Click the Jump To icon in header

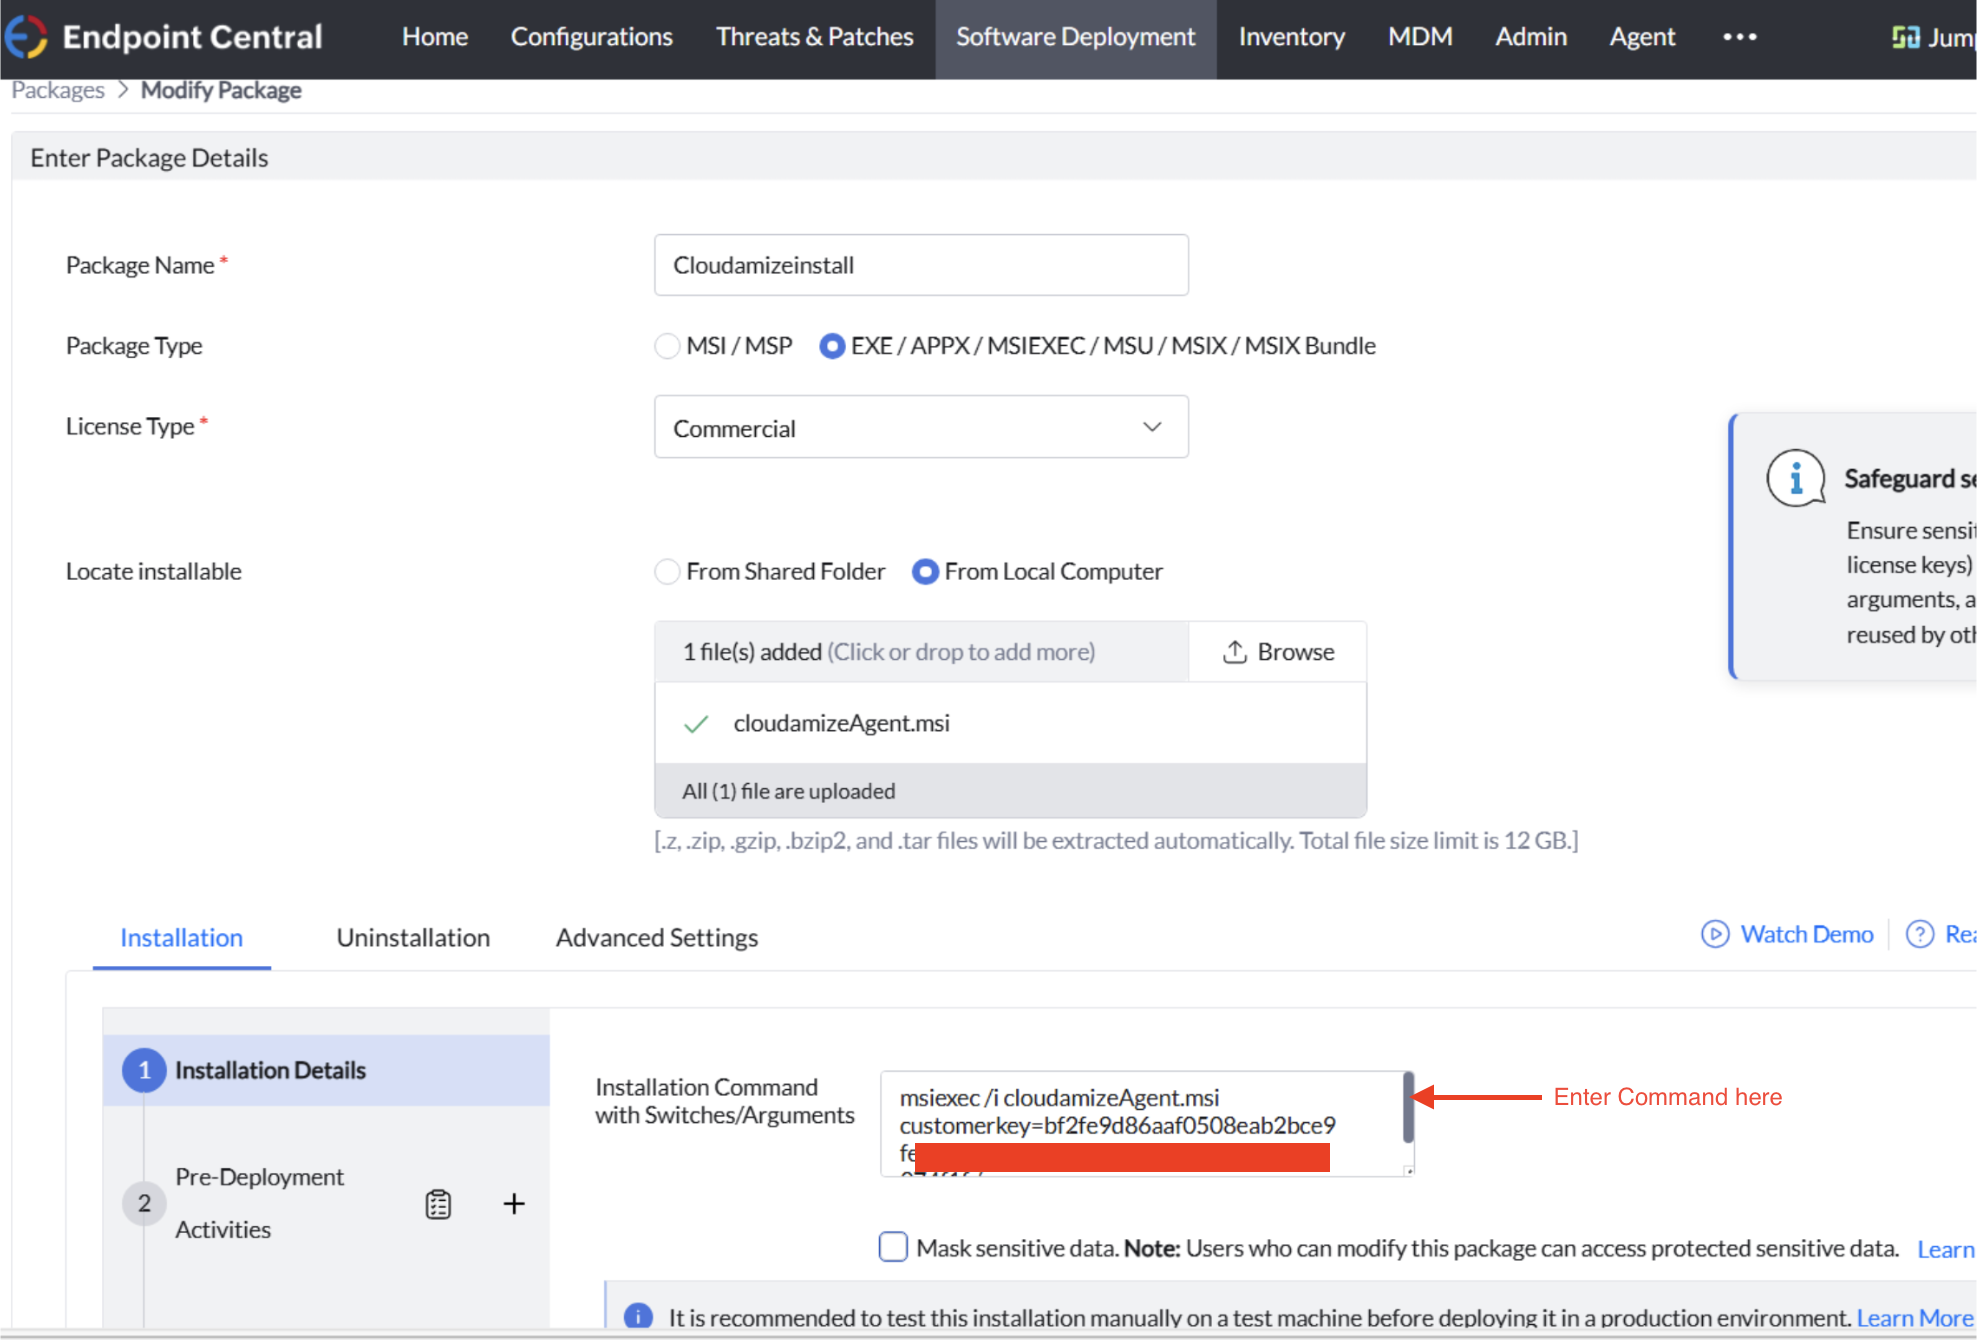point(1905,38)
